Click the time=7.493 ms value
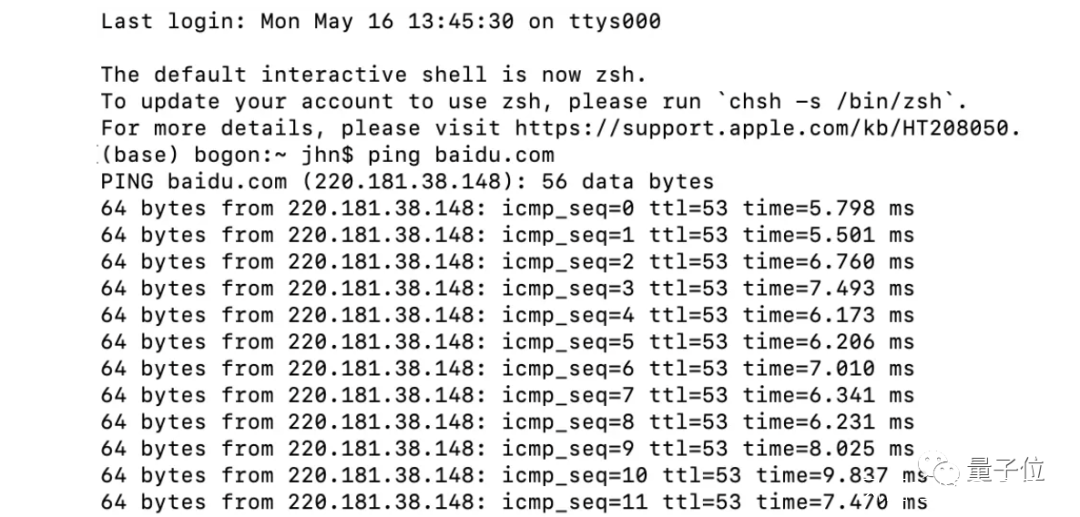Image resolution: width=1080 pixels, height=517 pixels. tap(828, 289)
